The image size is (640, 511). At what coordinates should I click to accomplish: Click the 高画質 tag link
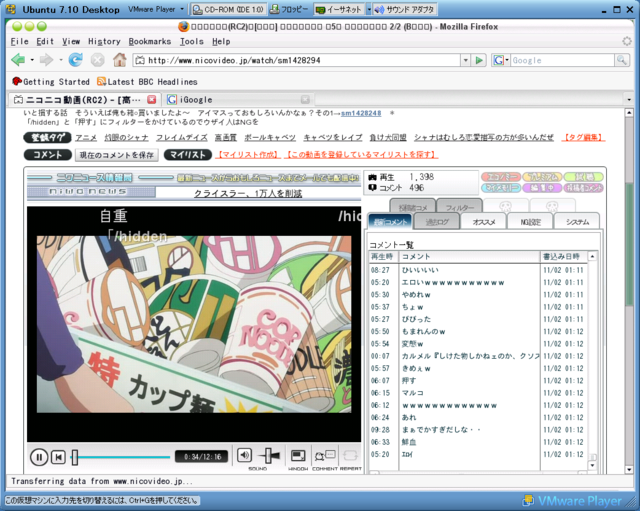226,138
